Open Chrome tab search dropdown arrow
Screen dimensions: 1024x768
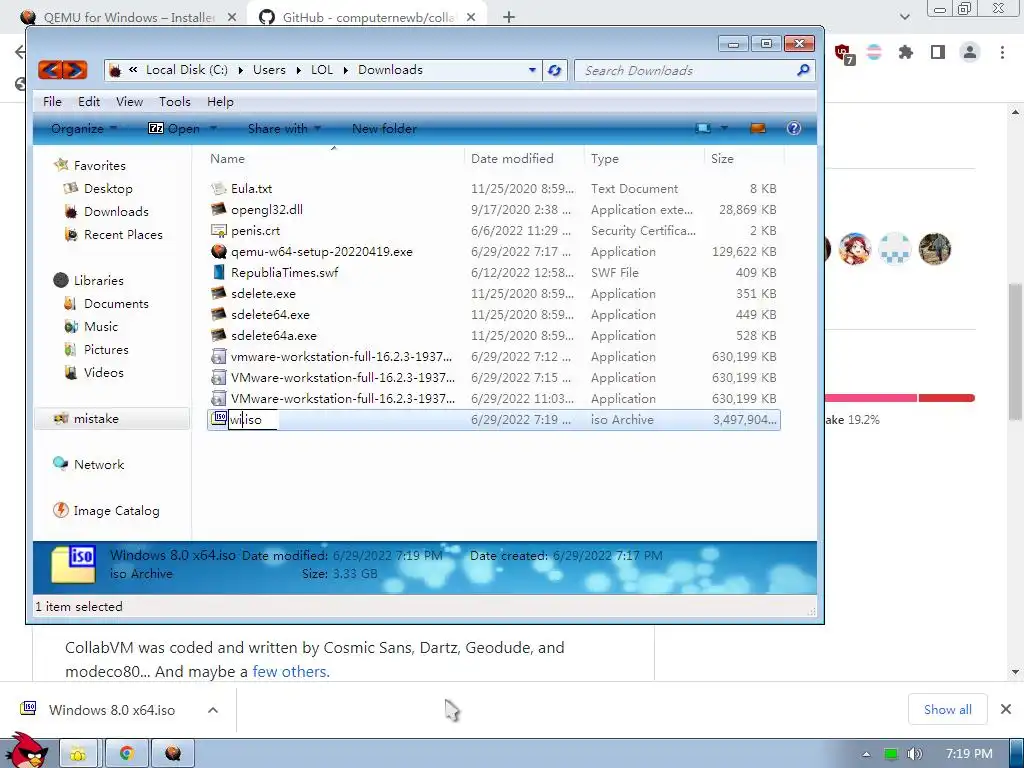904,17
